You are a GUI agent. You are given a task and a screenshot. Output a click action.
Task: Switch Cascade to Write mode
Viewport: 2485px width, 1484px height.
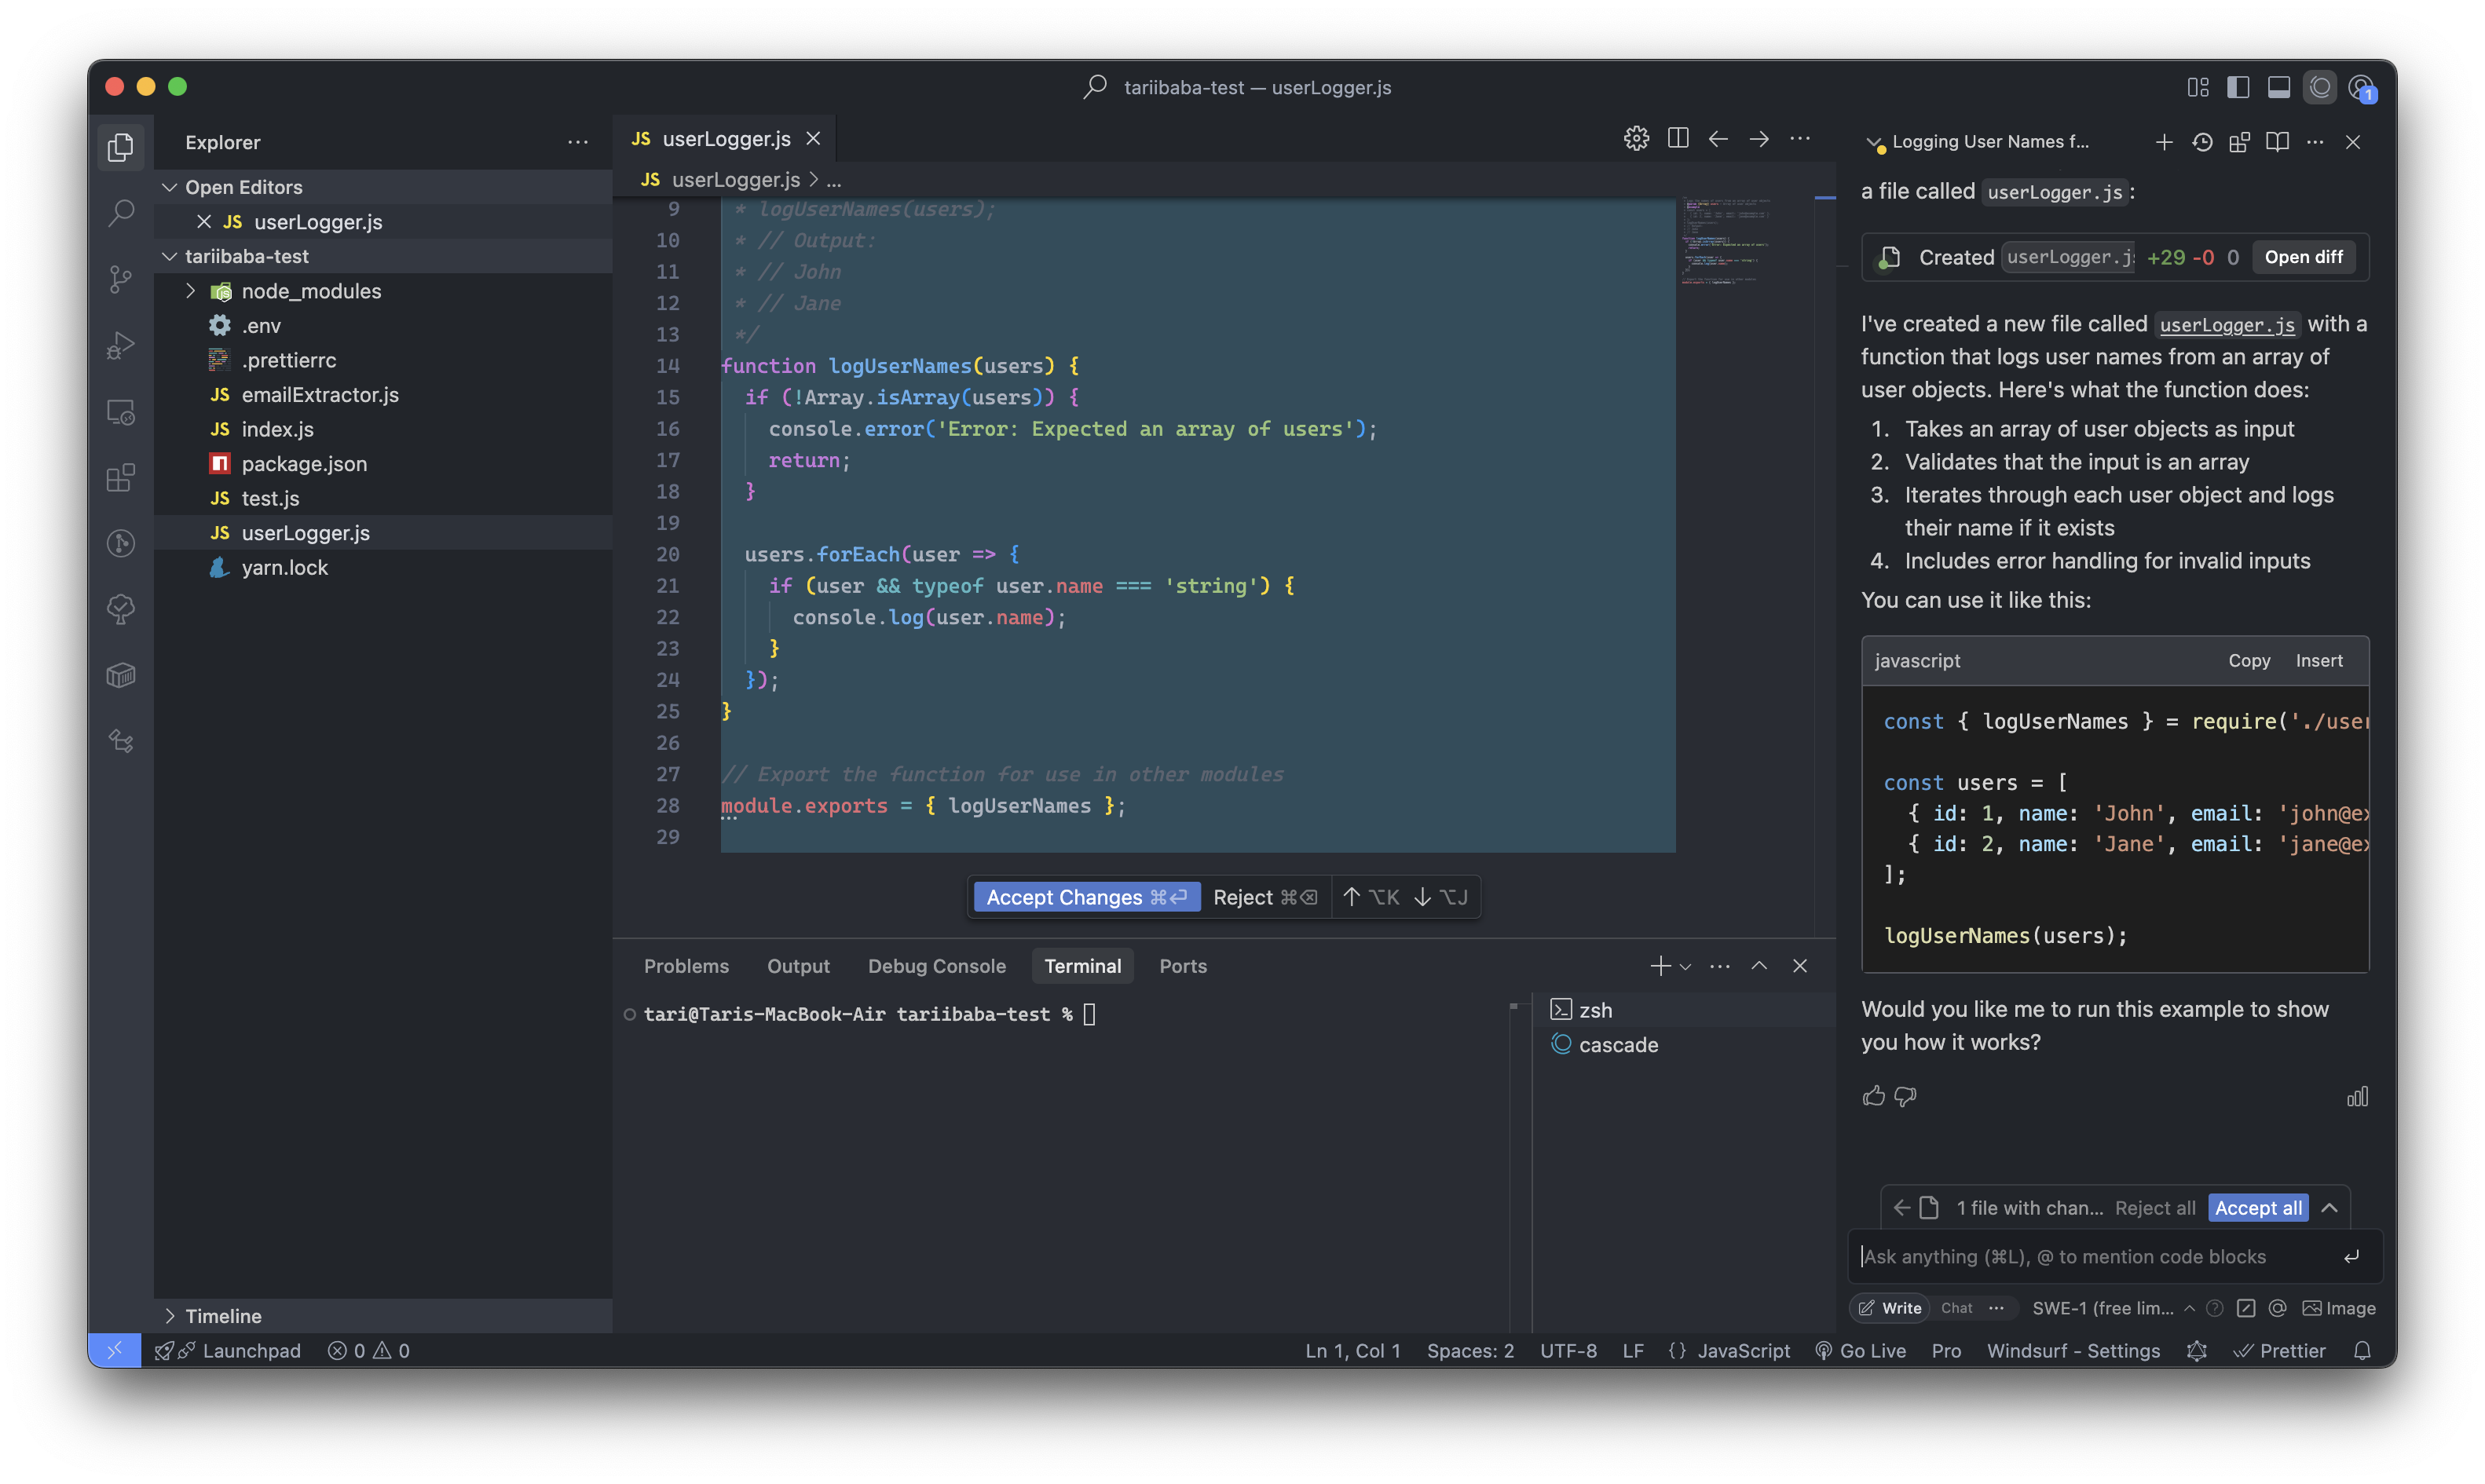[1890, 1308]
